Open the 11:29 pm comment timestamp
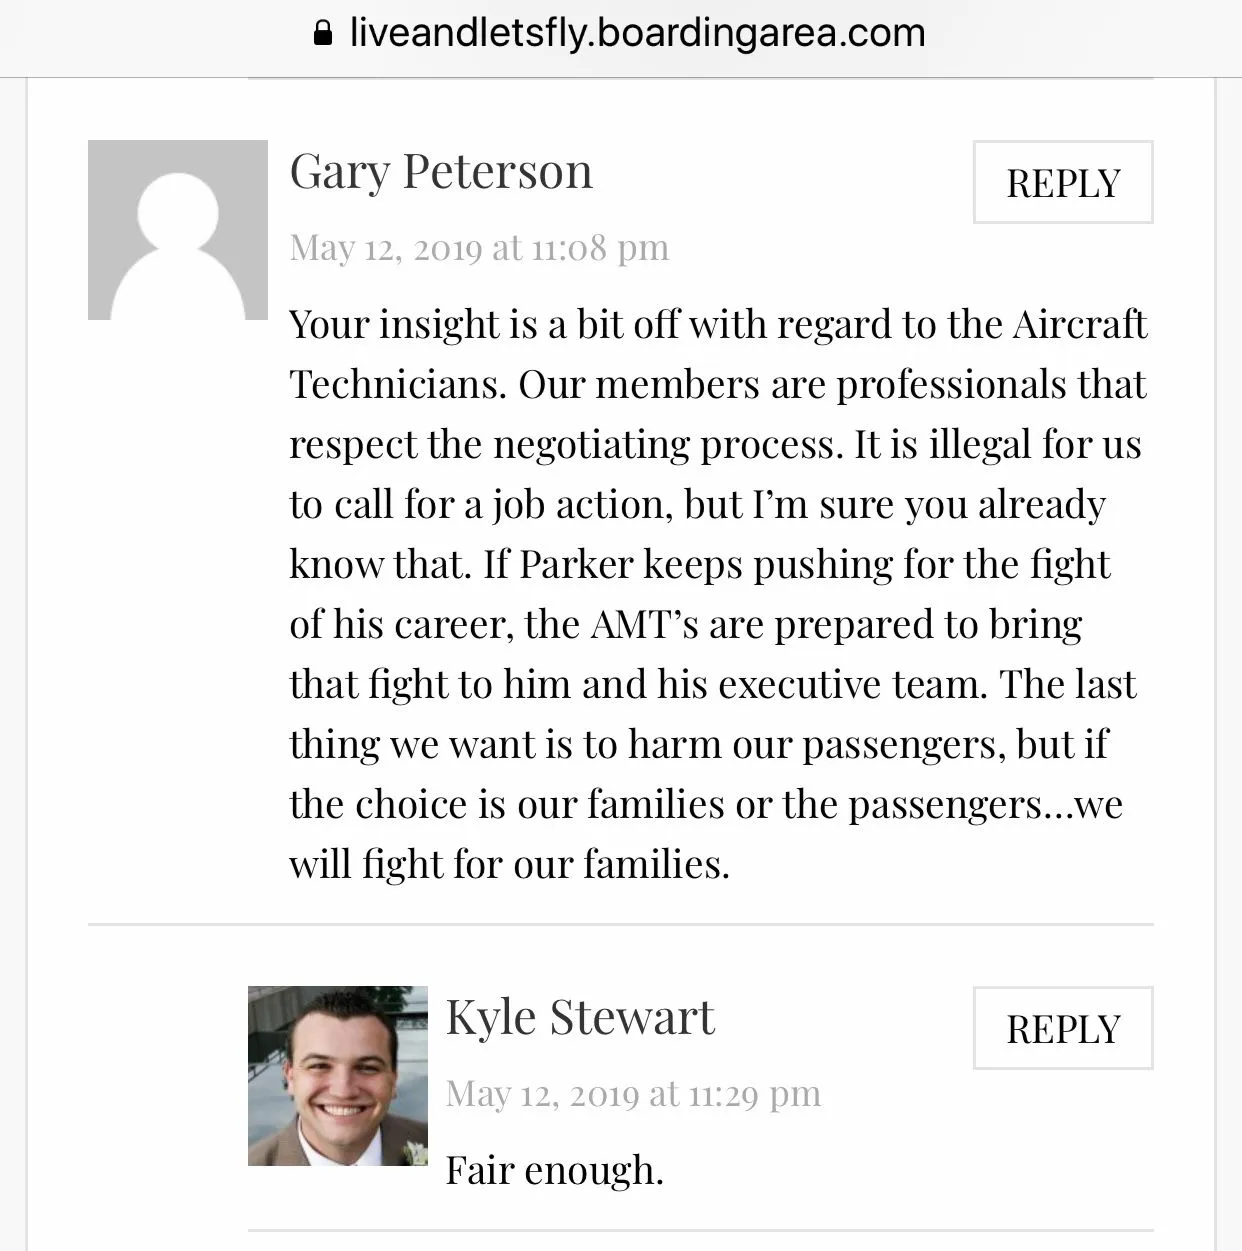The width and height of the screenshot is (1242, 1251). [x=633, y=1093]
